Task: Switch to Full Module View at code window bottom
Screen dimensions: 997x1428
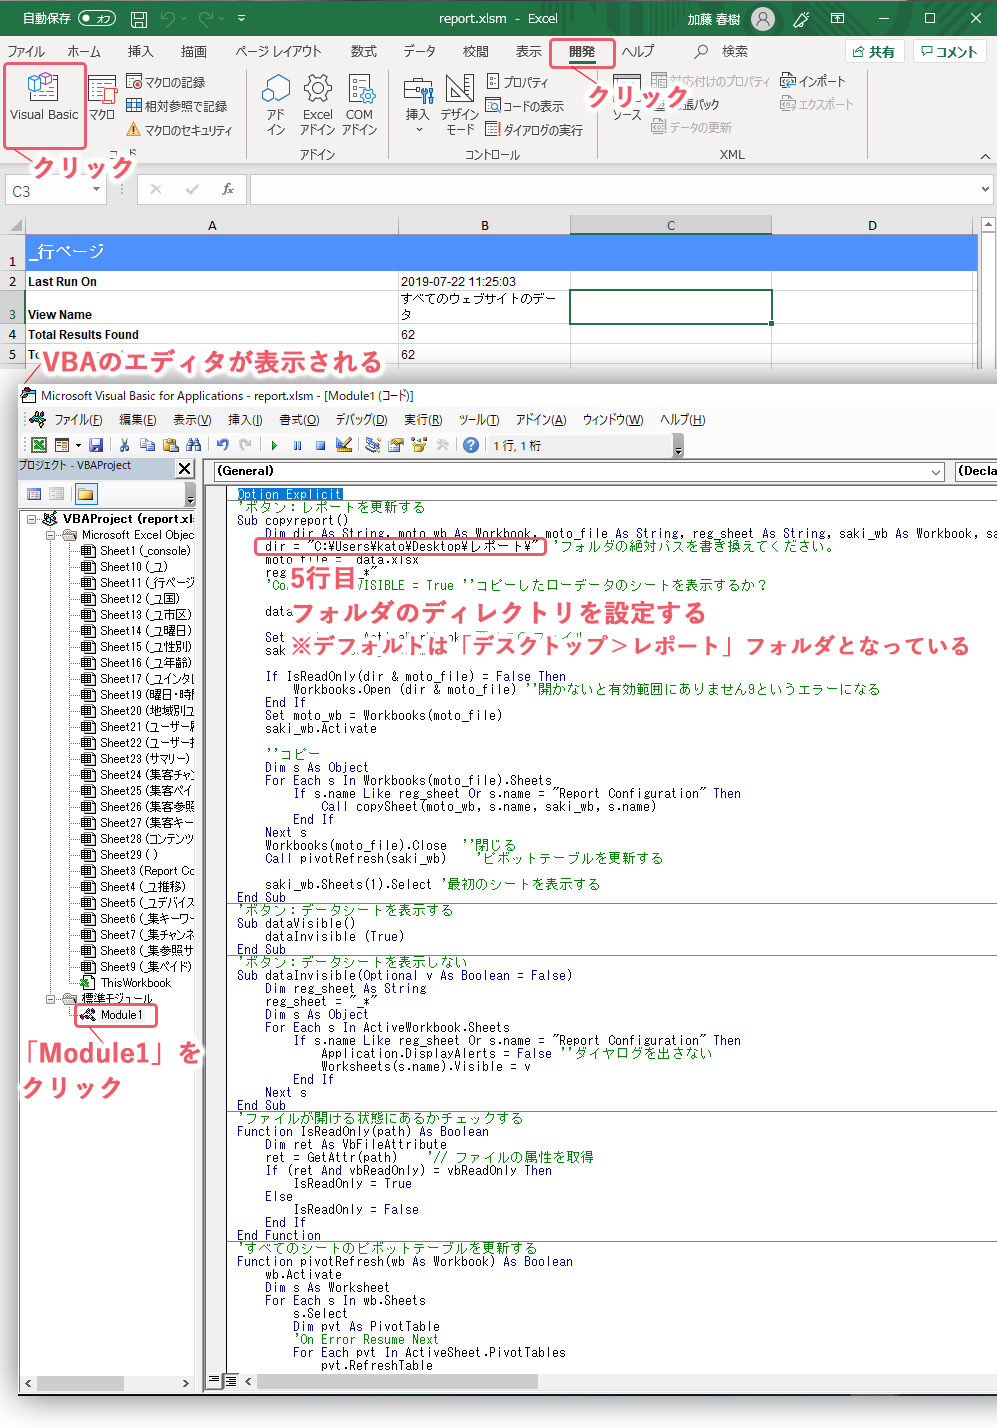Action: pos(230,1381)
